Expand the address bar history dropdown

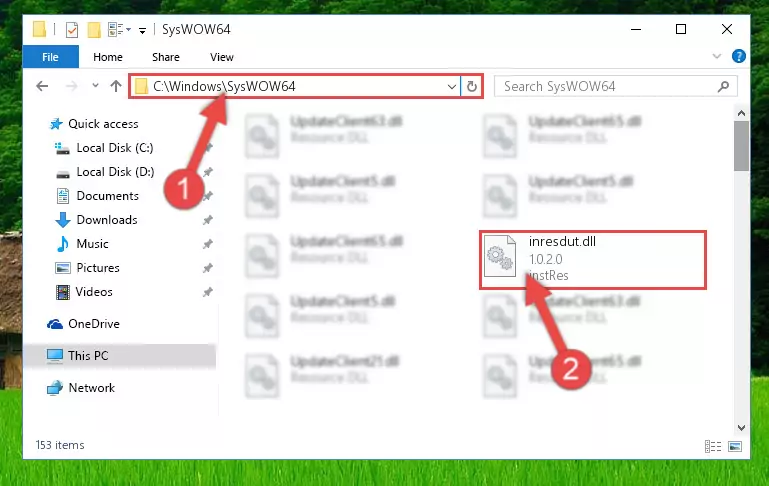tap(452, 87)
